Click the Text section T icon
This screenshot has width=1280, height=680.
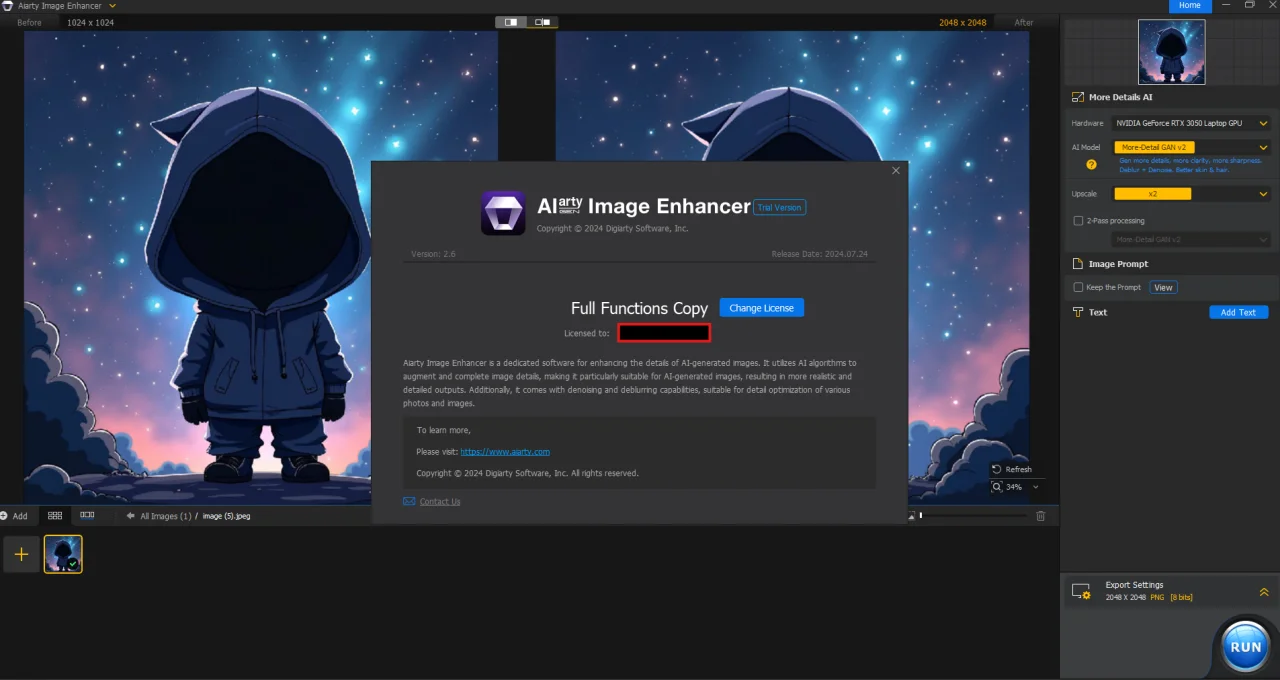(x=1078, y=312)
